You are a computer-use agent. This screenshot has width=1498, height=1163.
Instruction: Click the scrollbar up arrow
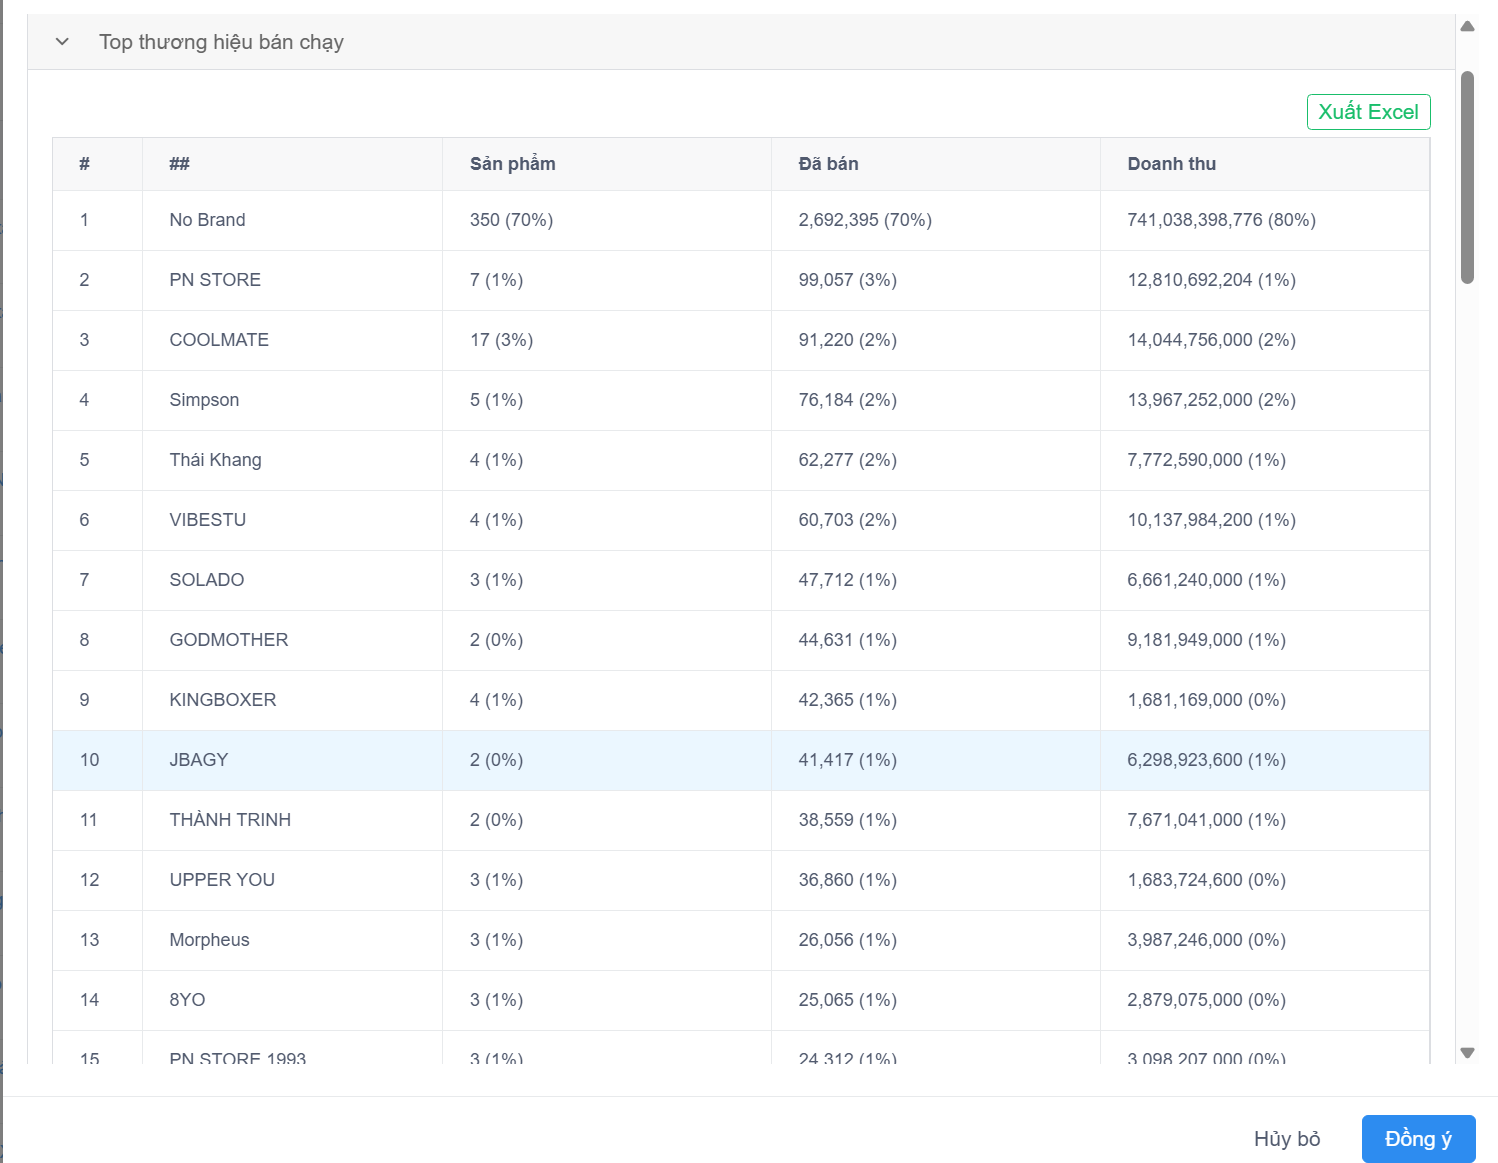tap(1467, 26)
